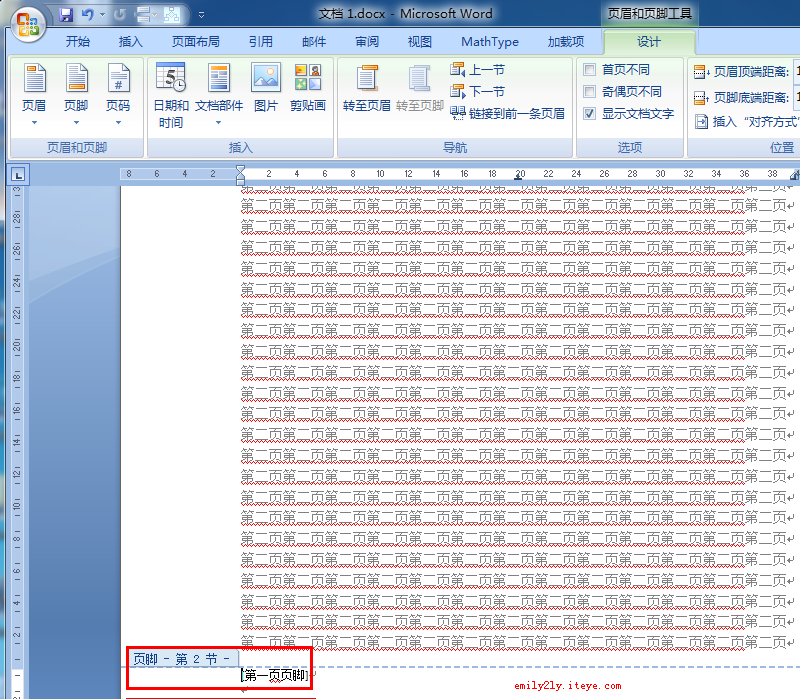Open the 加载项 tab

566,41
